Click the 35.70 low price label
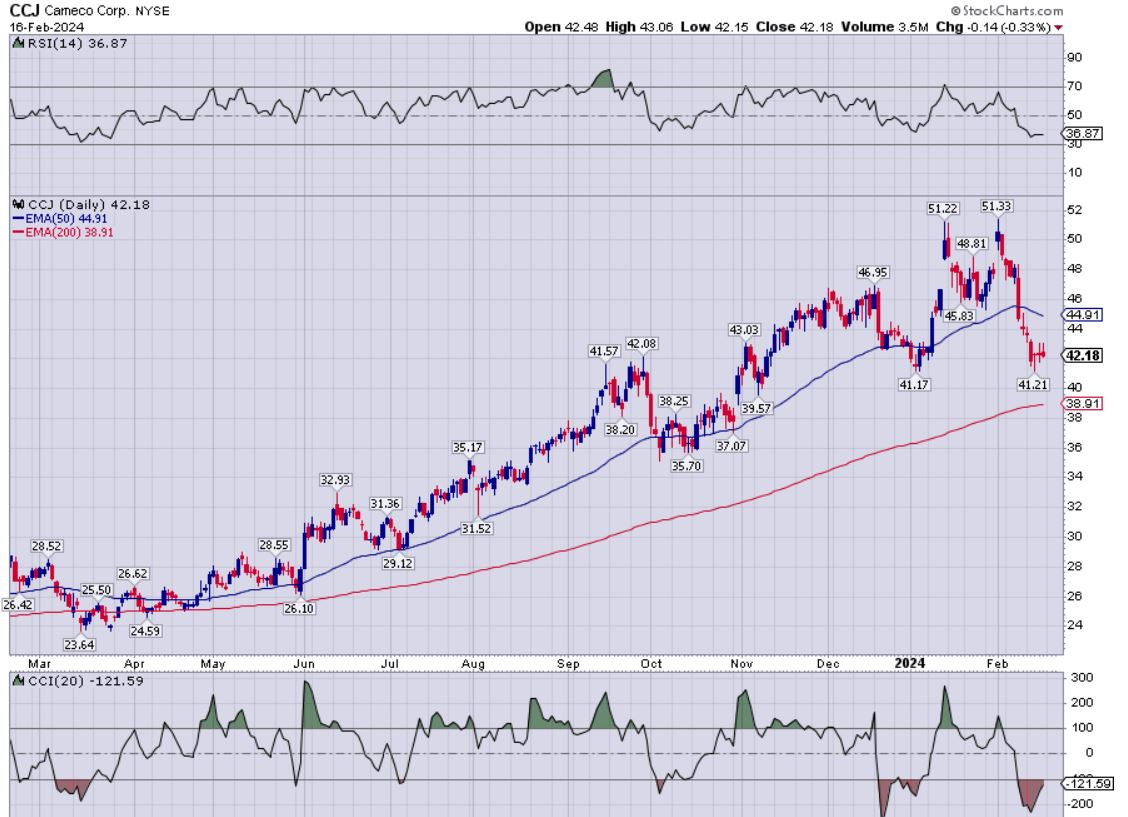The height and width of the screenshot is (817, 1128). click(x=686, y=466)
